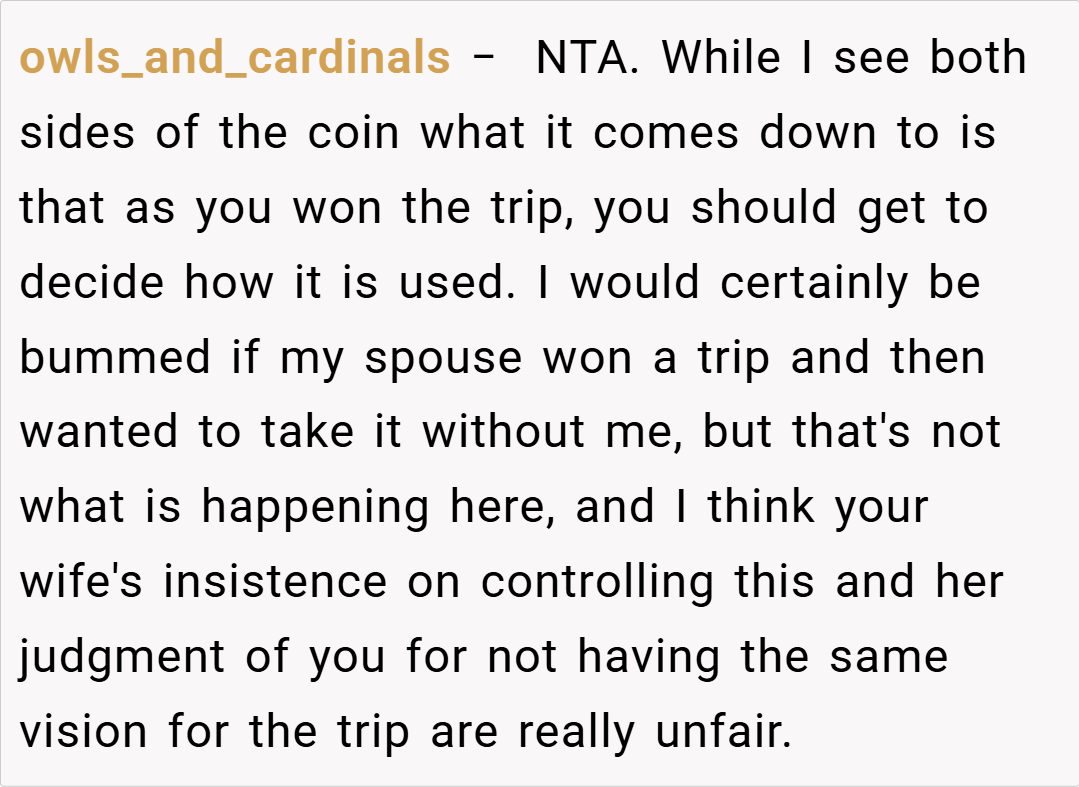
Task: Click on the word "without"
Action: pos(504,434)
